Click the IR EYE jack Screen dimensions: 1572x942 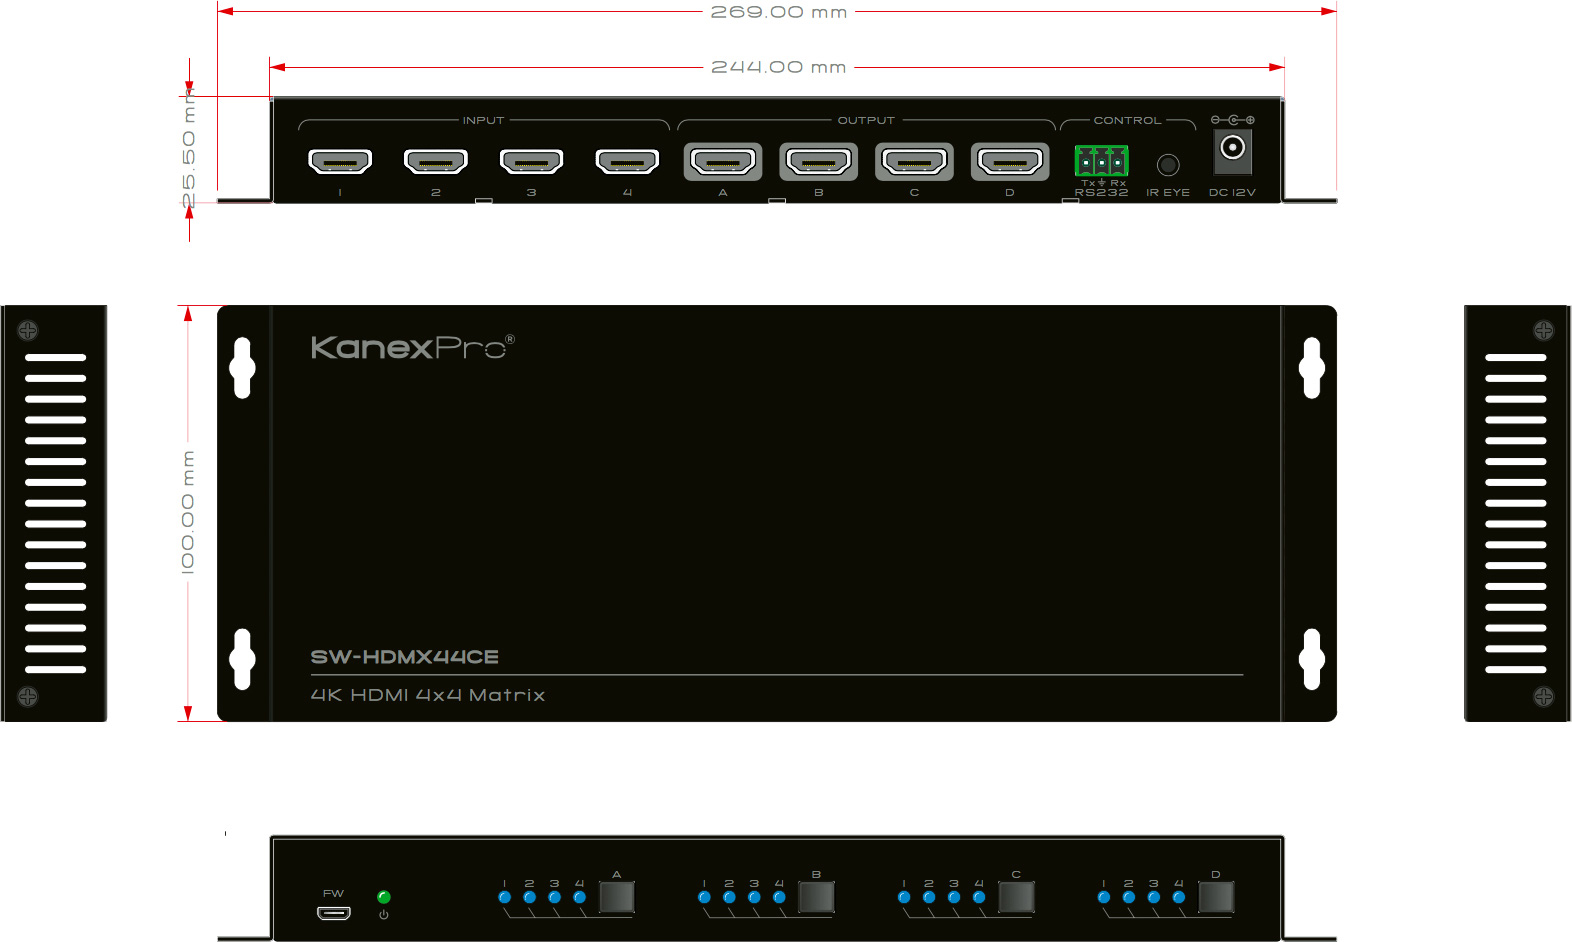[1168, 164]
